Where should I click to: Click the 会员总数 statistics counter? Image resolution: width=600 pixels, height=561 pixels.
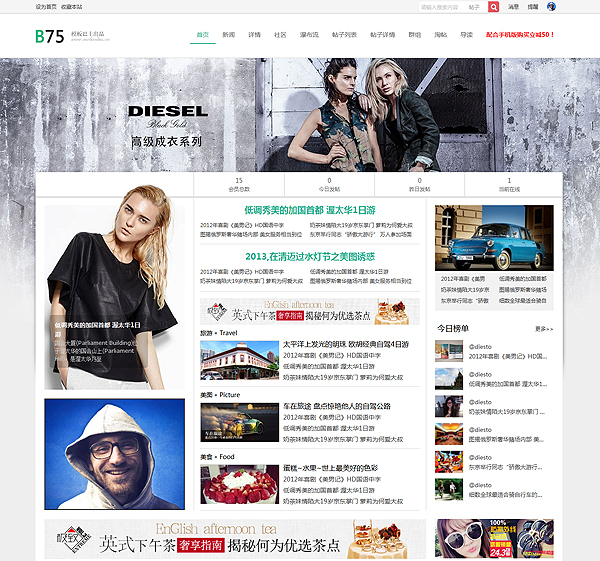tap(238, 184)
